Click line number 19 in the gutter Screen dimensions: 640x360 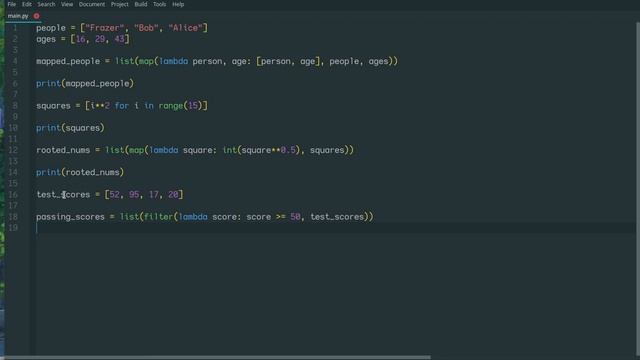(x=13, y=228)
